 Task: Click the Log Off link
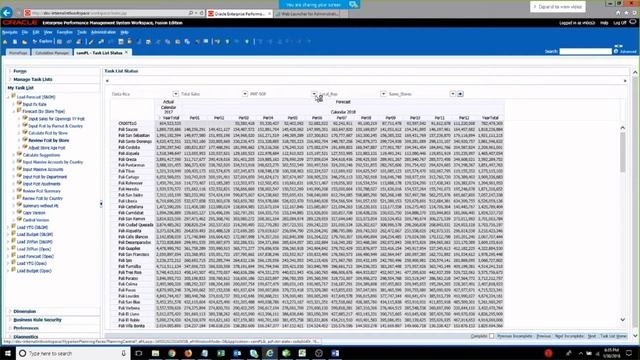click(620, 23)
